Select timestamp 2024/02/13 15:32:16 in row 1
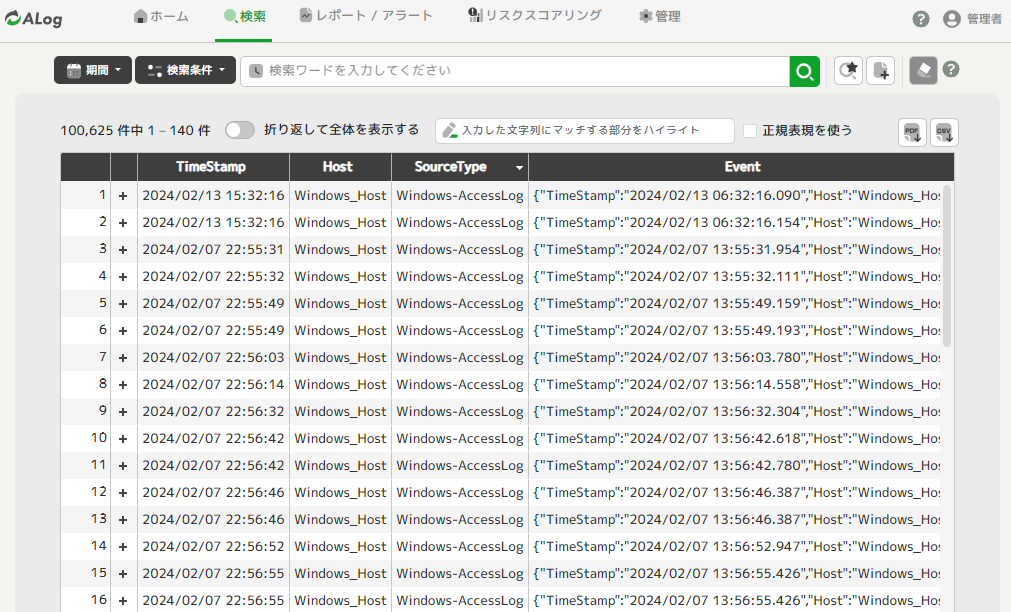Screen dimensions: 1011x612 tap(213, 195)
